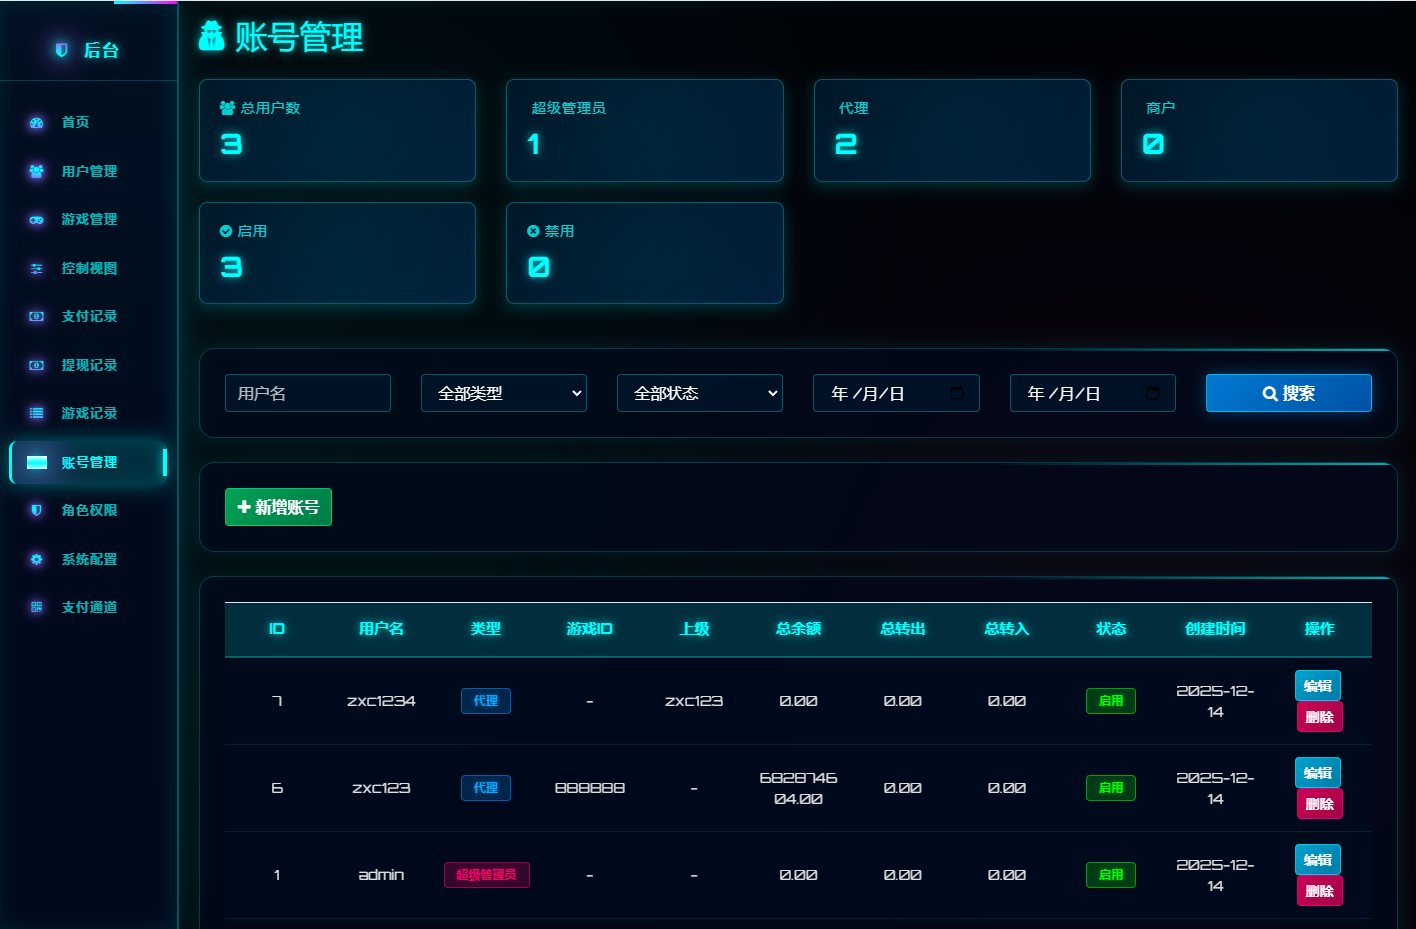The image size is (1416, 929).
Task: Open 角色权限 menu item
Action: pos(88,510)
